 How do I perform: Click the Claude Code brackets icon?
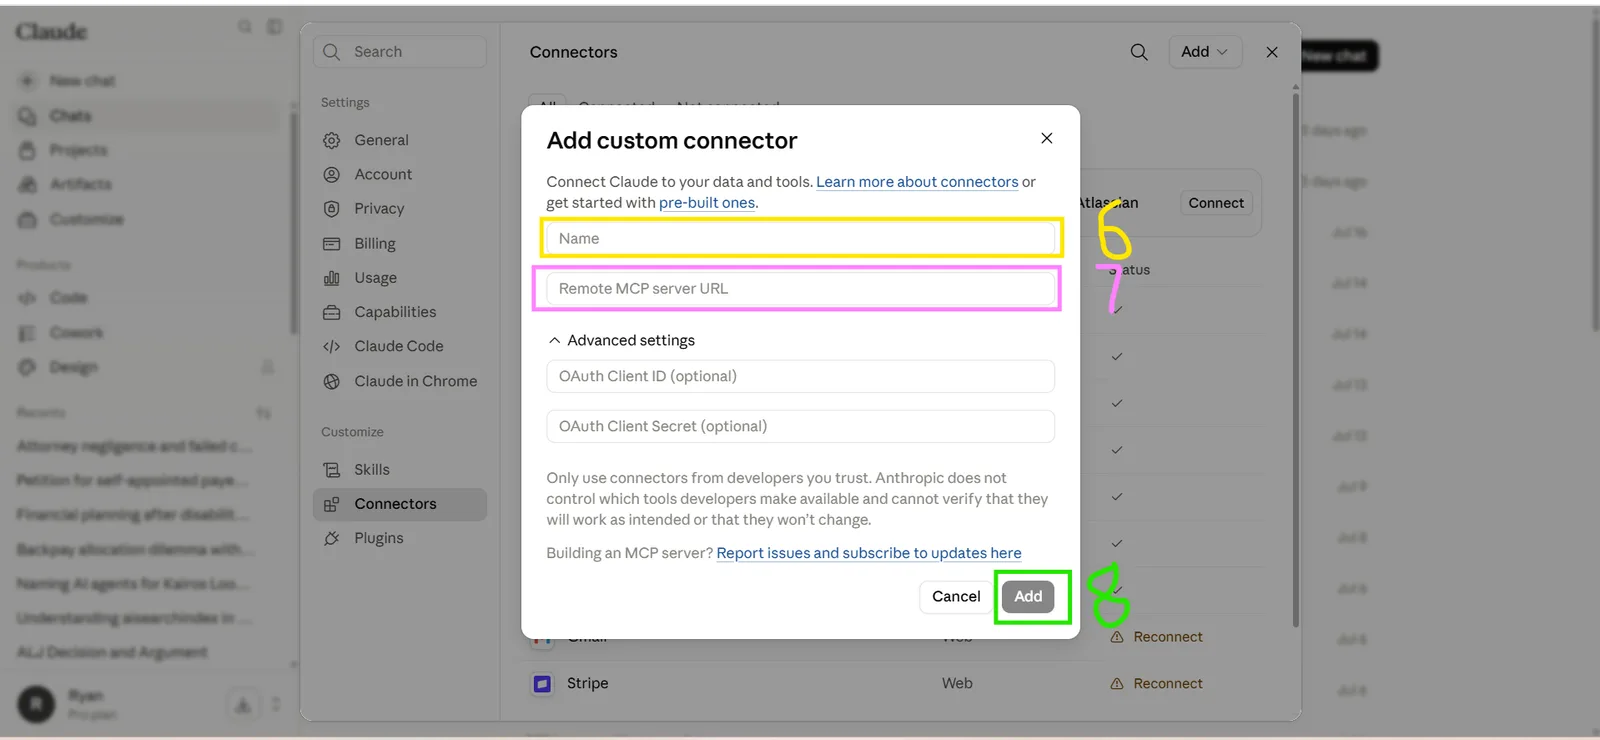coord(332,346)
